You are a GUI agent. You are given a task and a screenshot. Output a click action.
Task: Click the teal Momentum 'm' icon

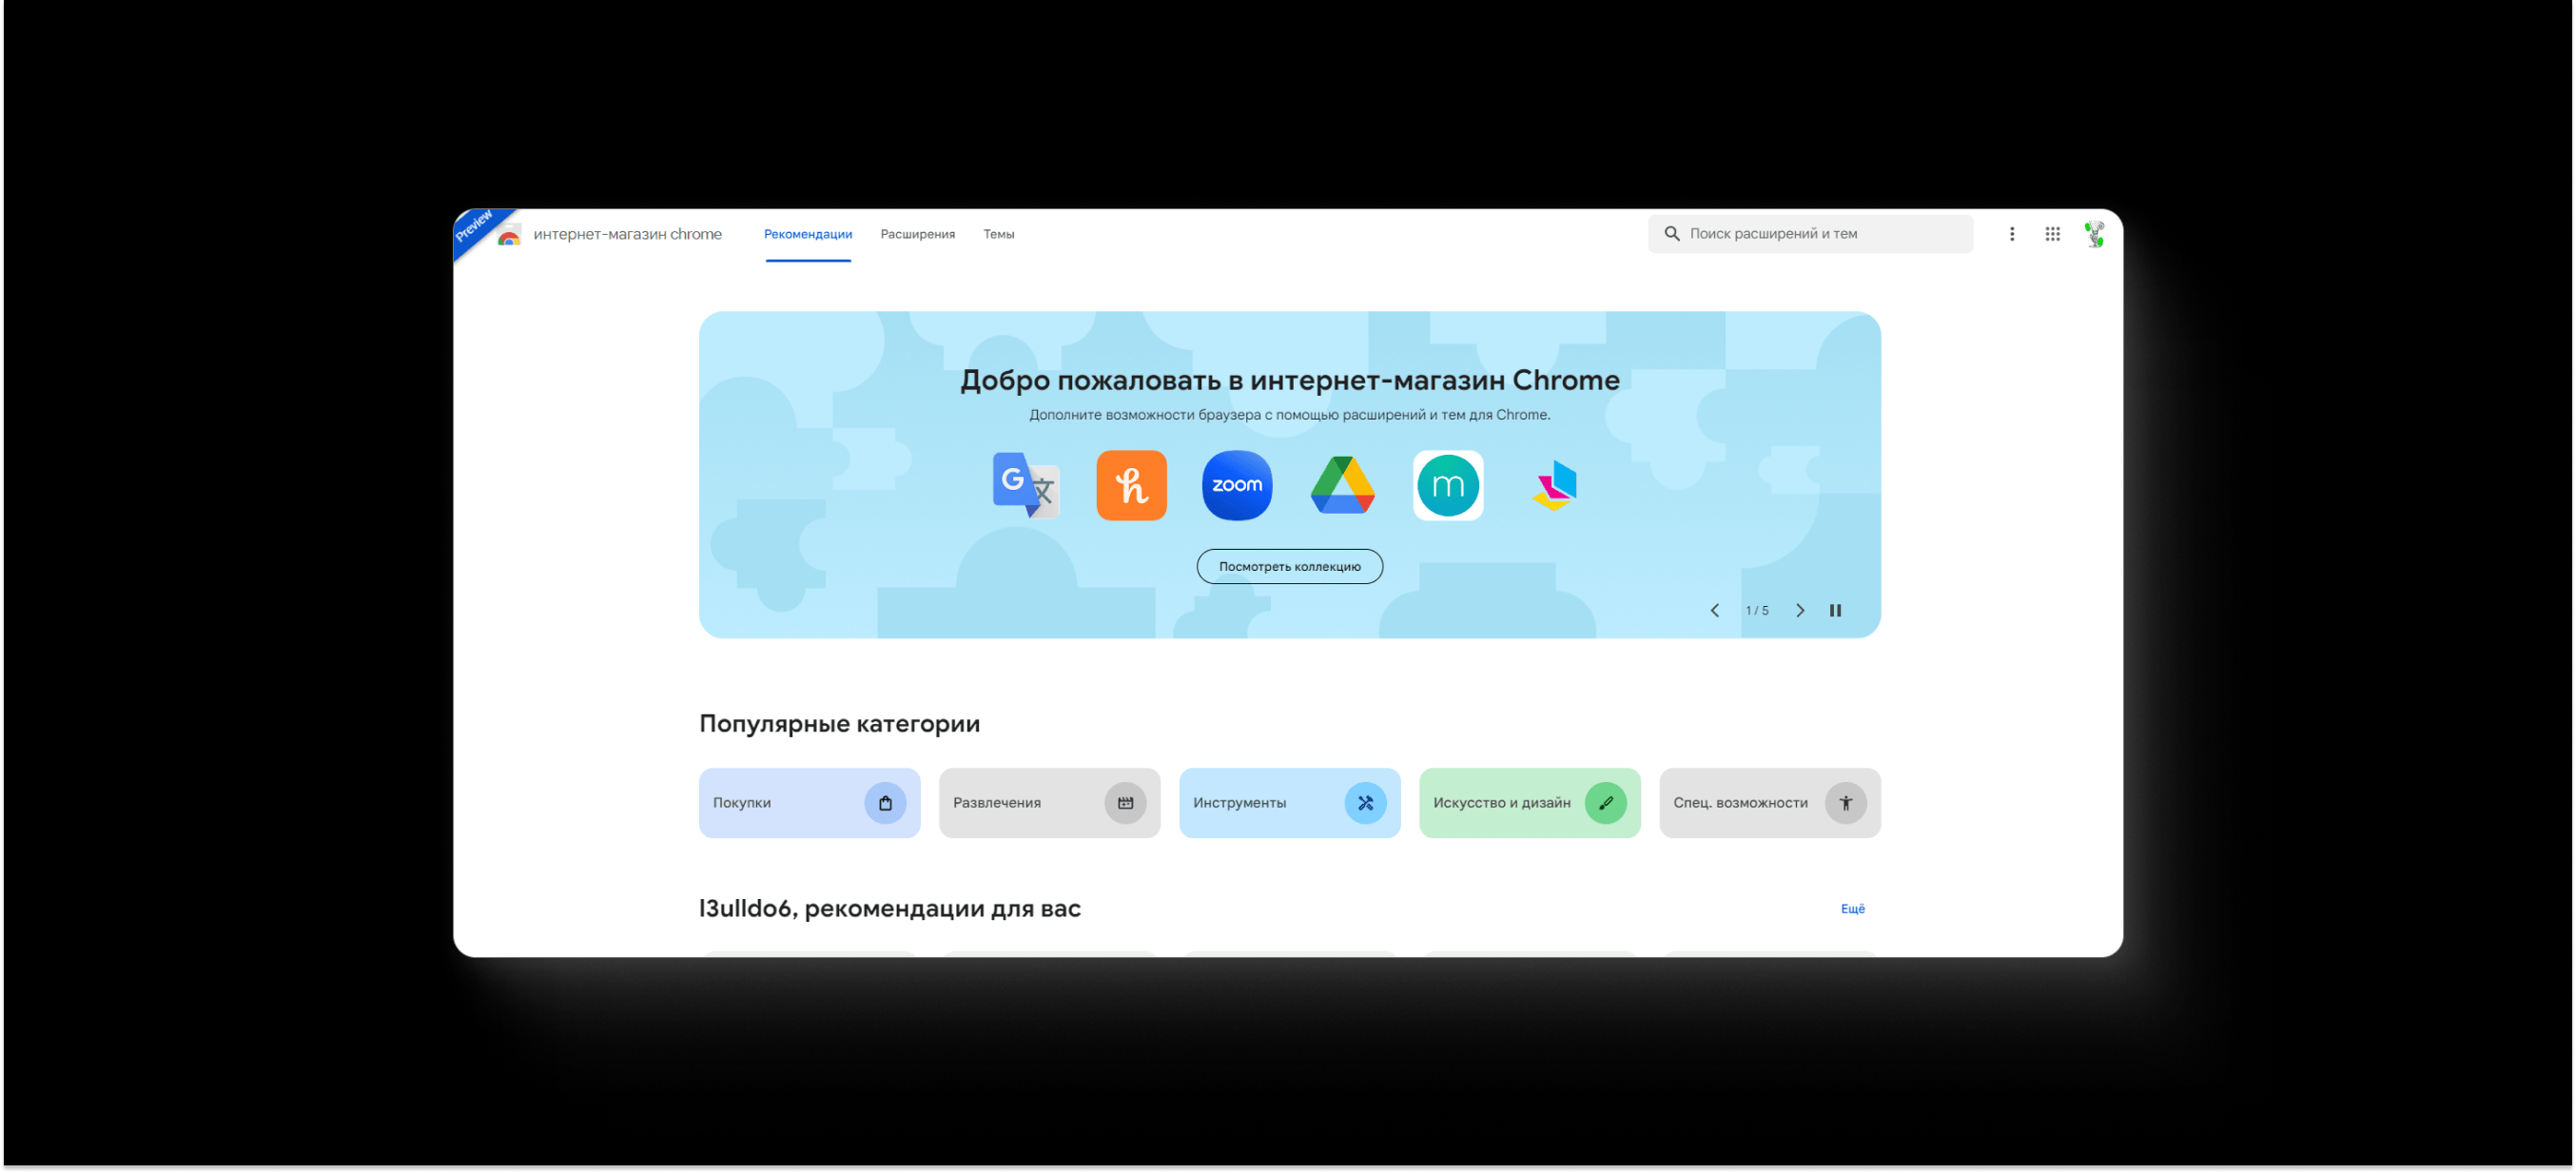tap(1448, 485)
